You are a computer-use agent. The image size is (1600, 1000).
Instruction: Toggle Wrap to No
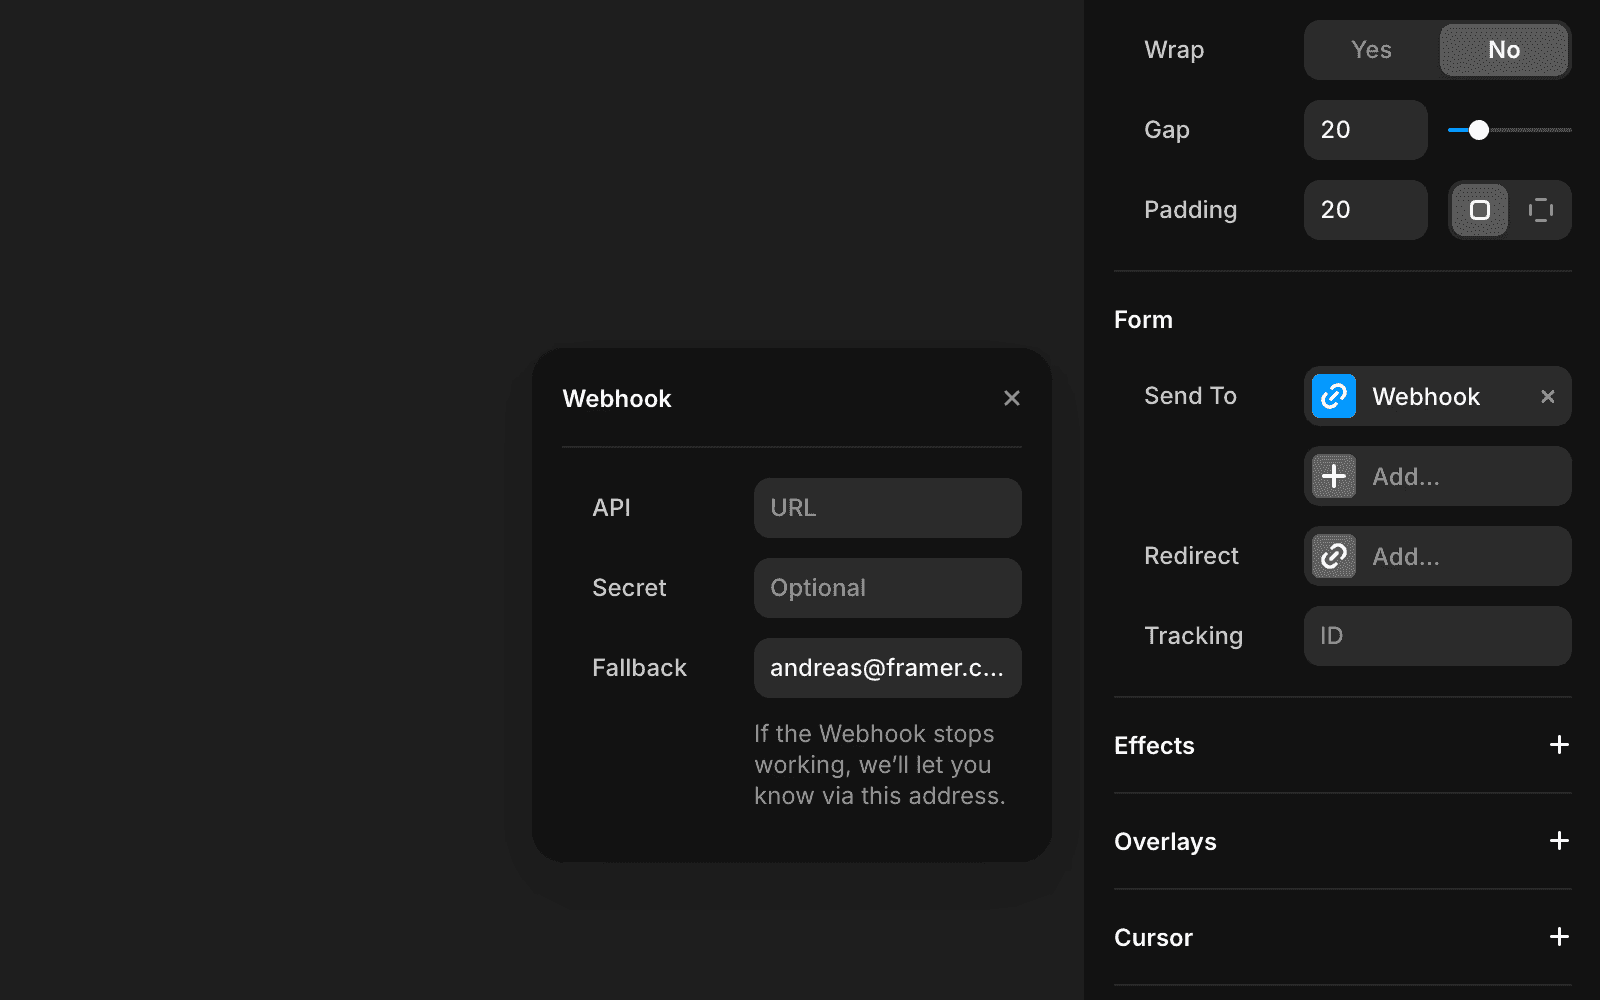(x=1503, y=49)
